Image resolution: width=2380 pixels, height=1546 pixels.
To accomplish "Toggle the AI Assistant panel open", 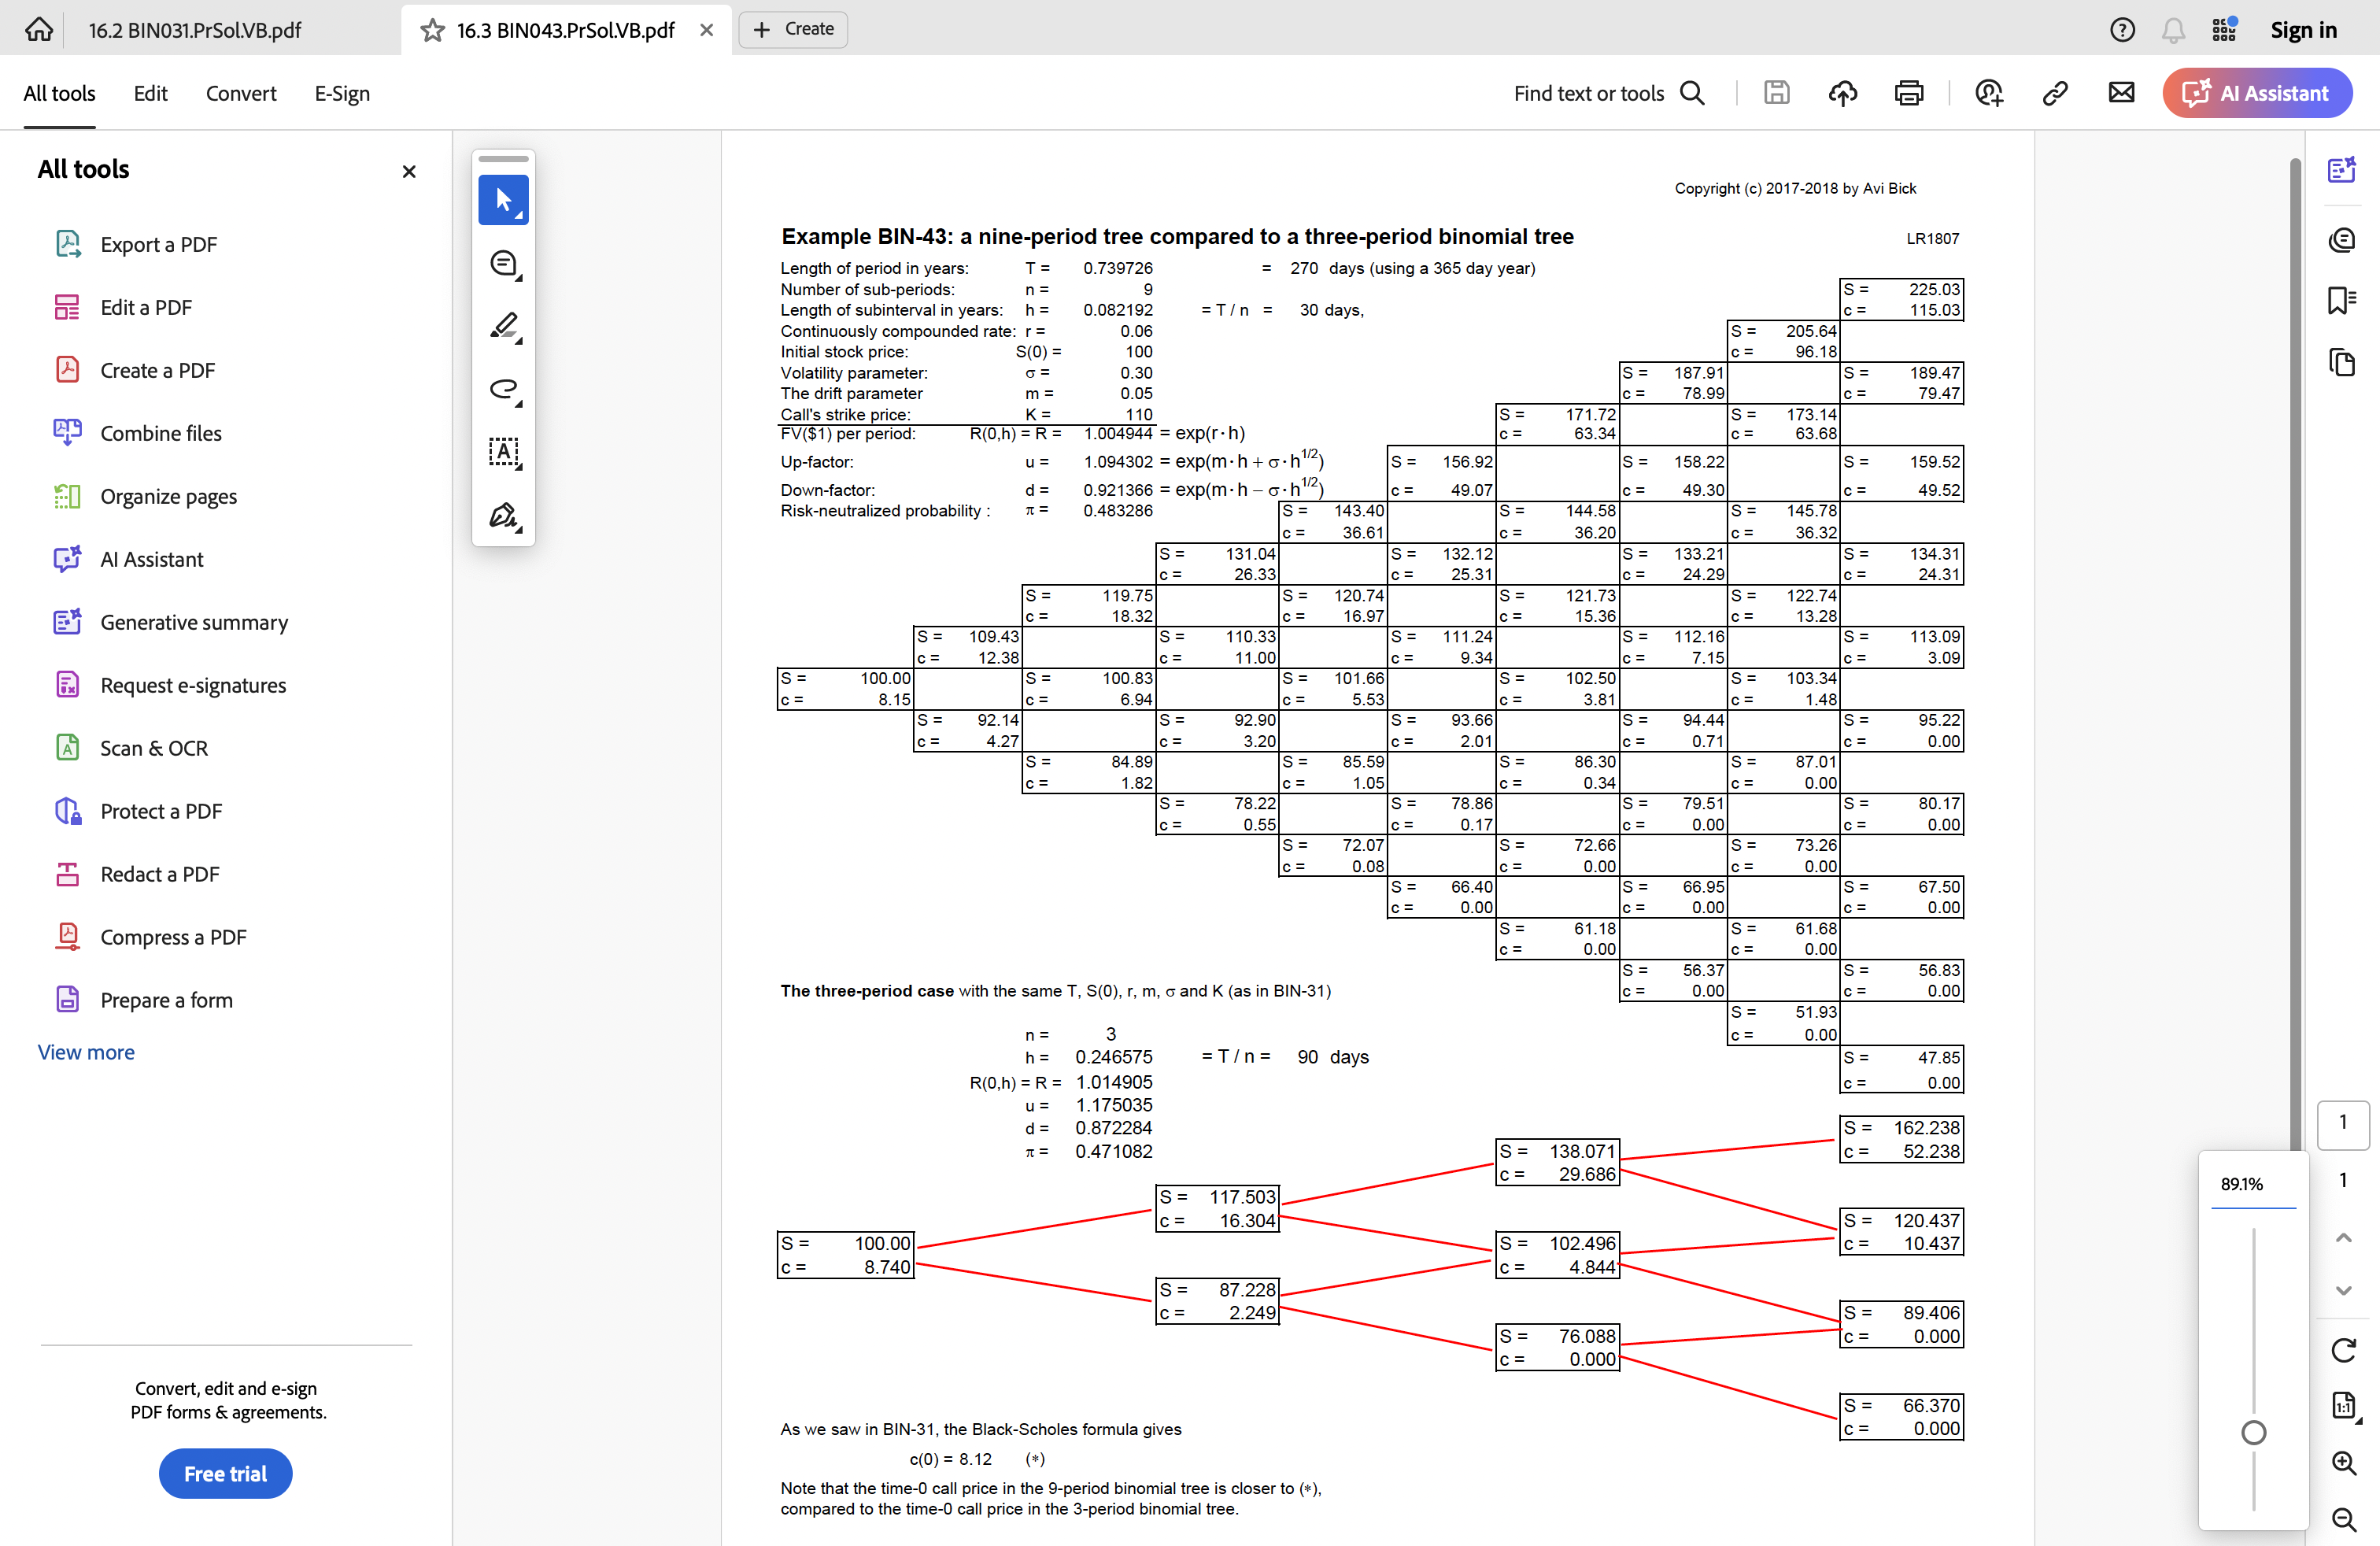I will (x=2258, y=92).
